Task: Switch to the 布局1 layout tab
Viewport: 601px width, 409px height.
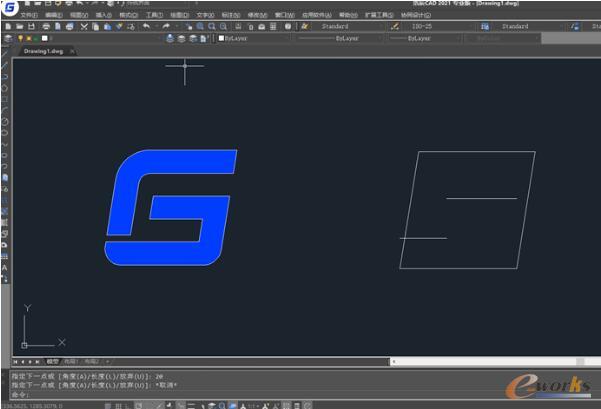Action: [71, 361]
